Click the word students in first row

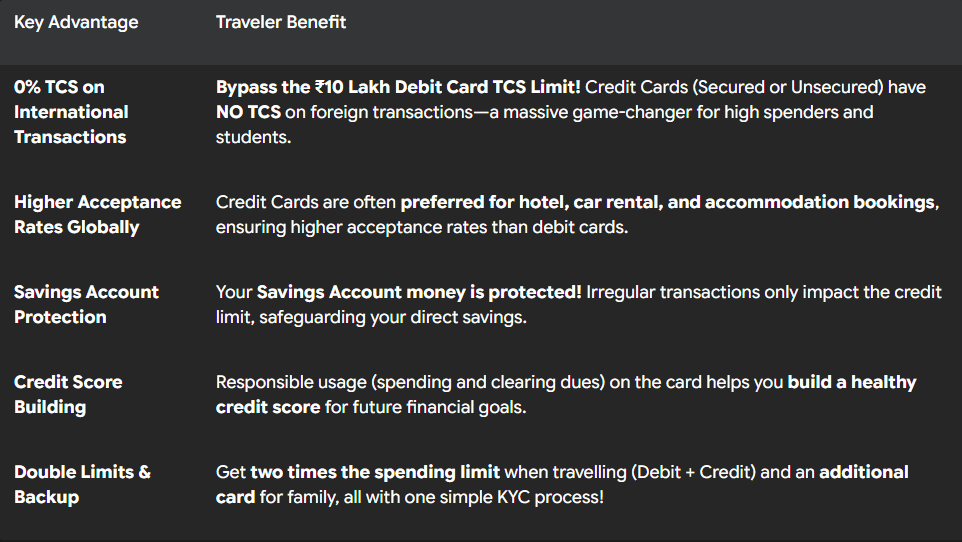point(253,137)
